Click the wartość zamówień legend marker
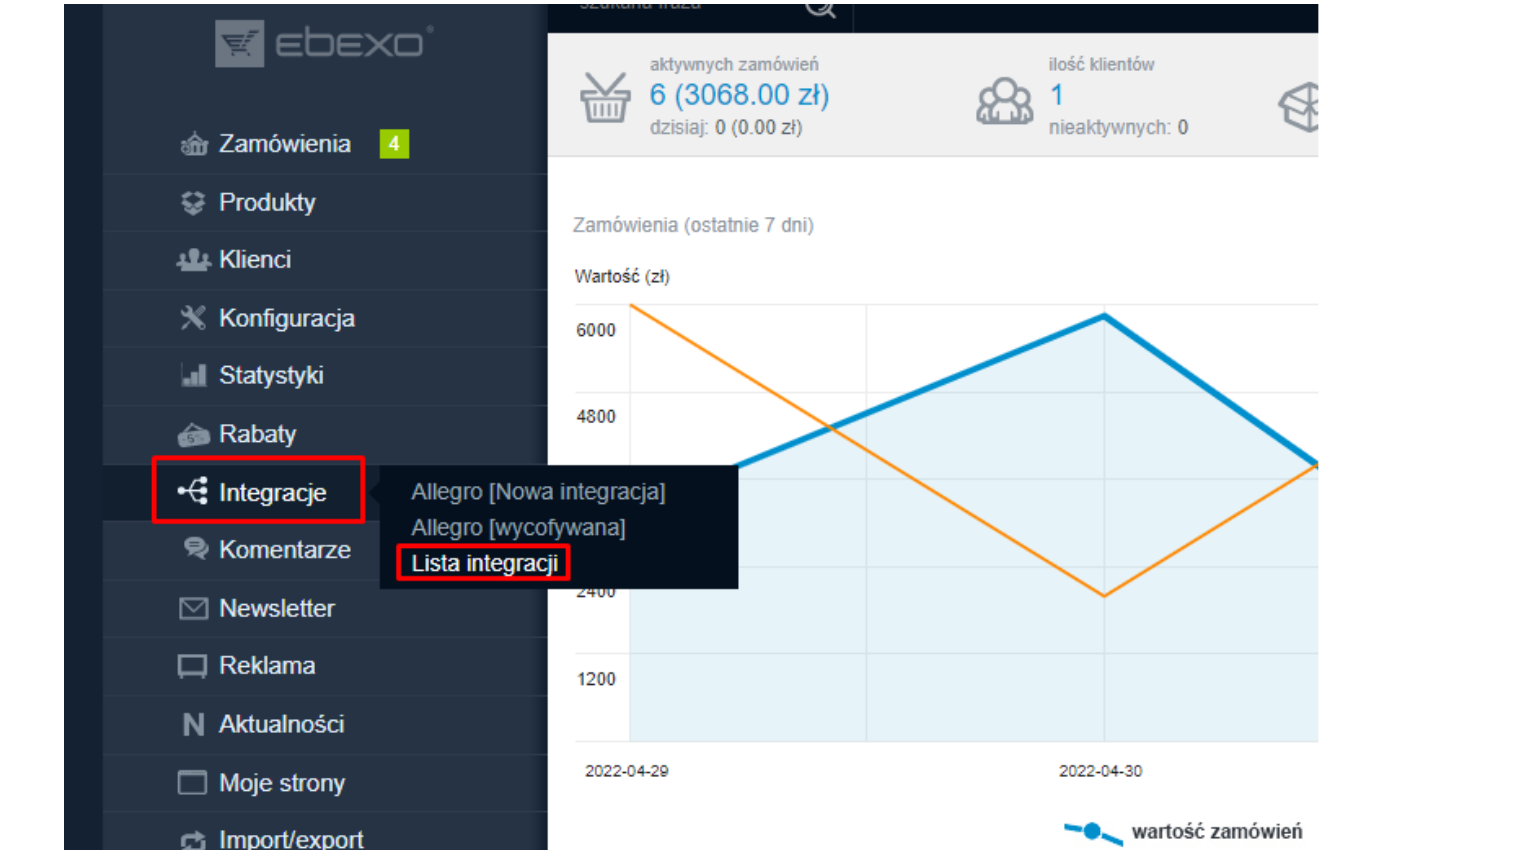1516x850 pixels. point(1092,832)
